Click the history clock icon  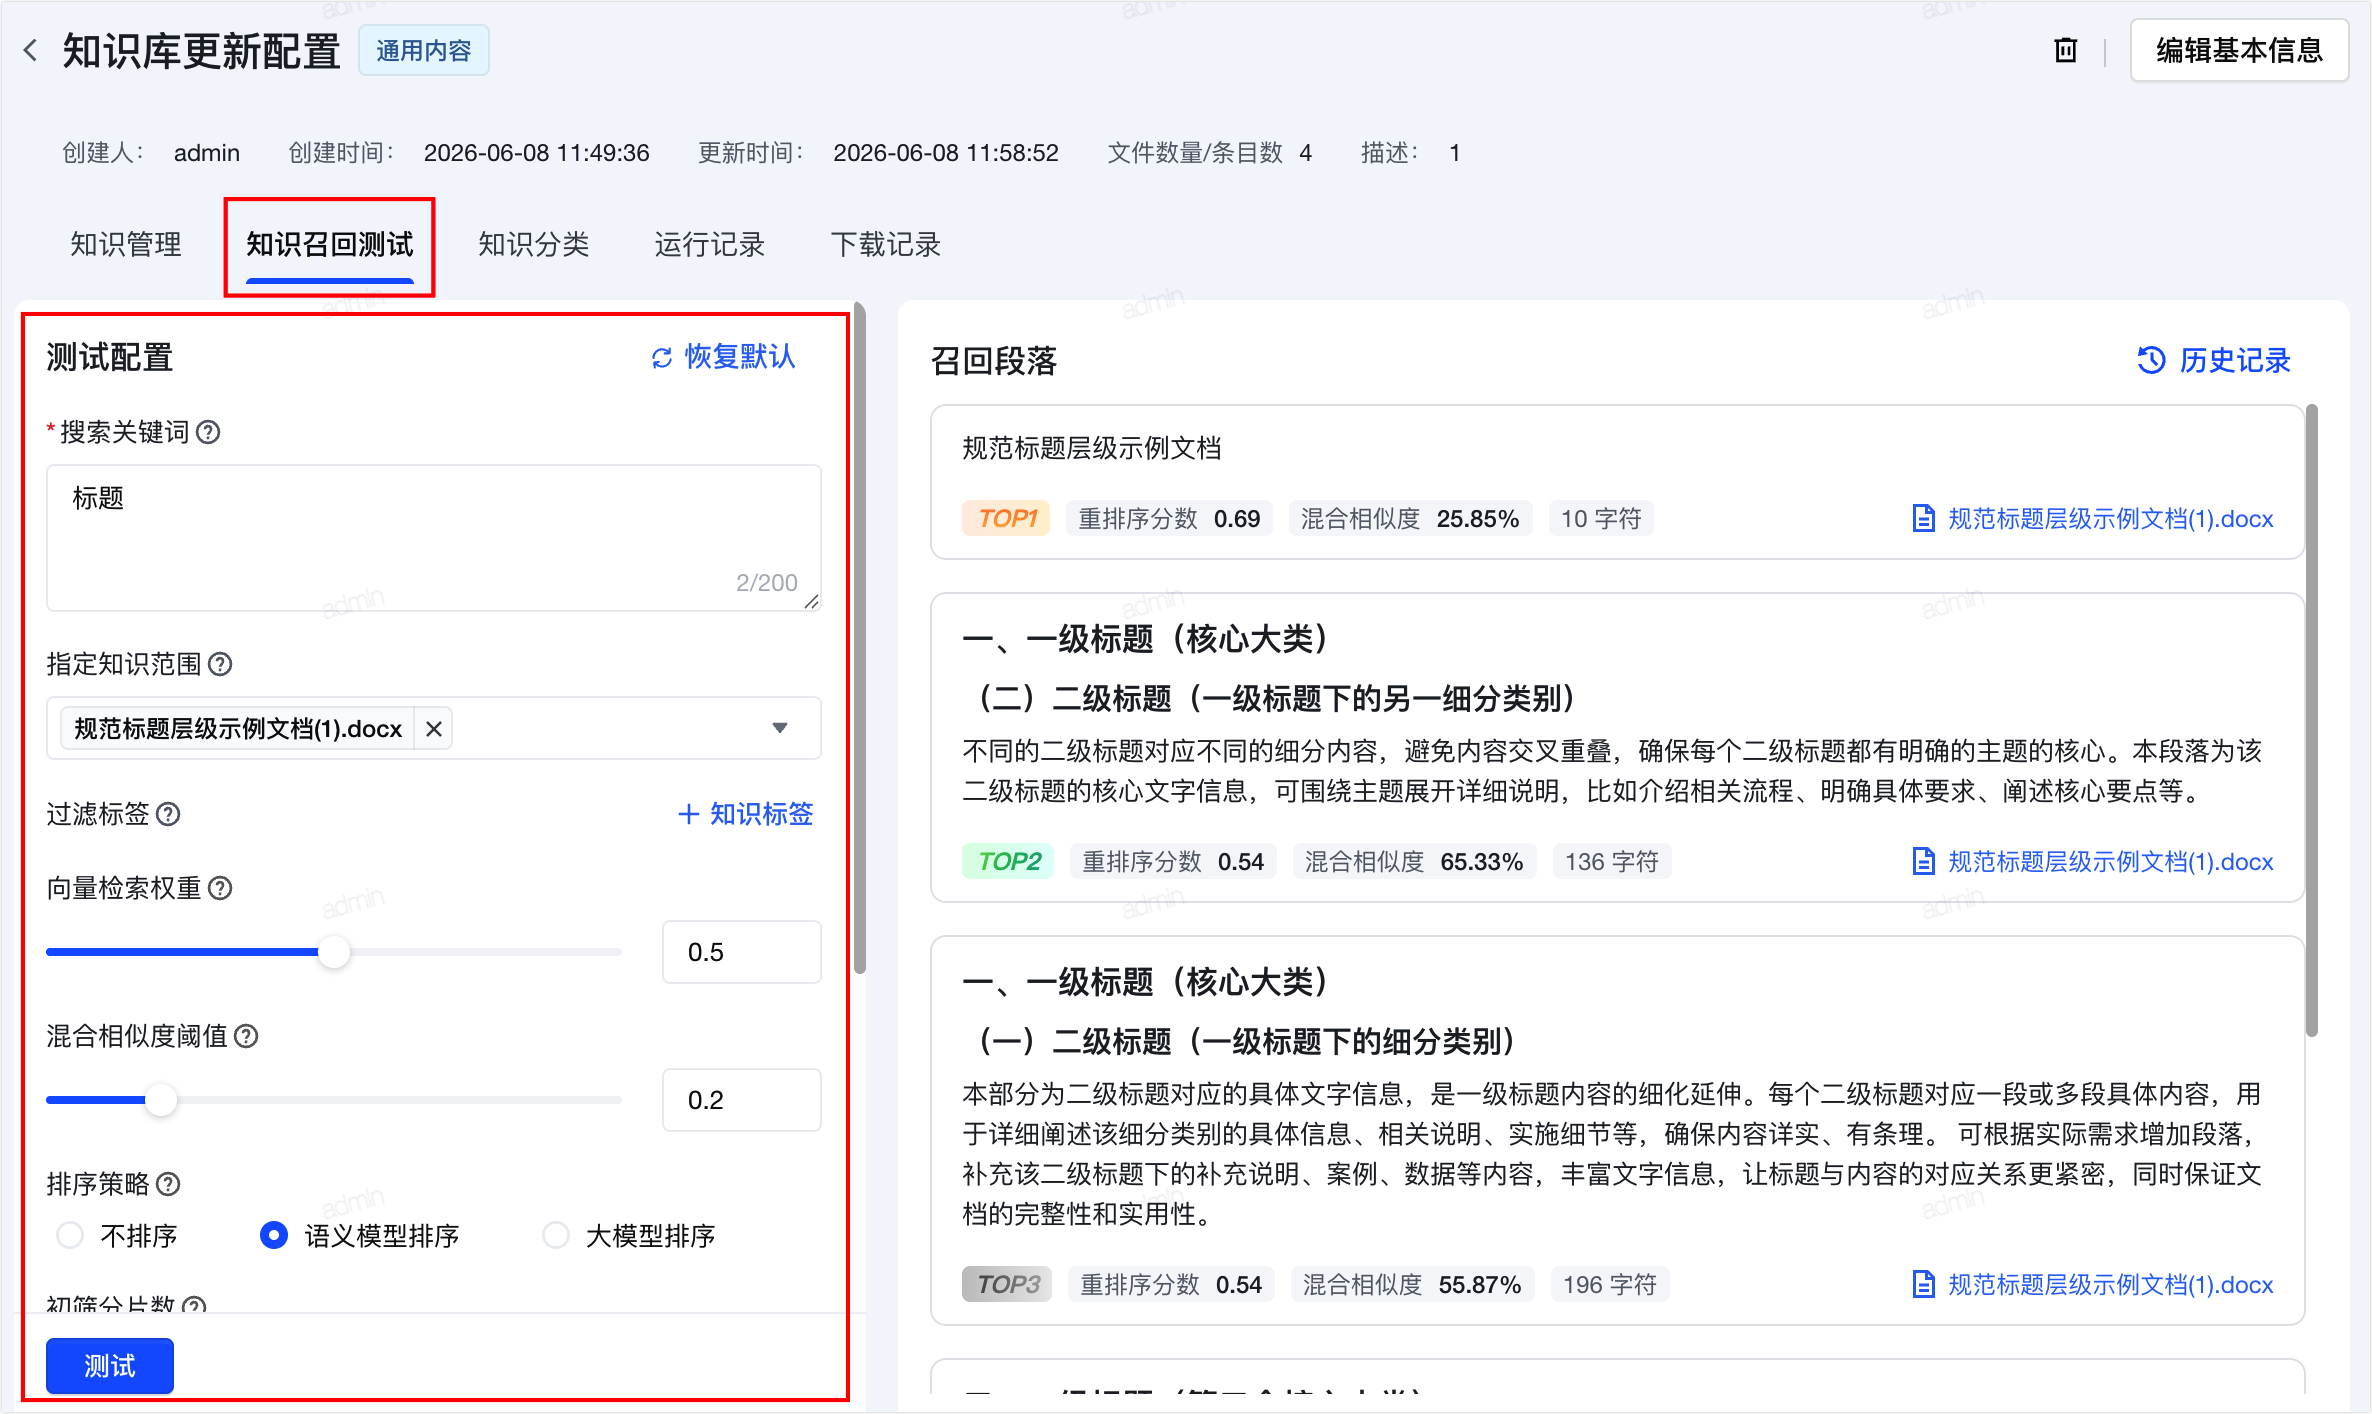(x=2151, y=360)
